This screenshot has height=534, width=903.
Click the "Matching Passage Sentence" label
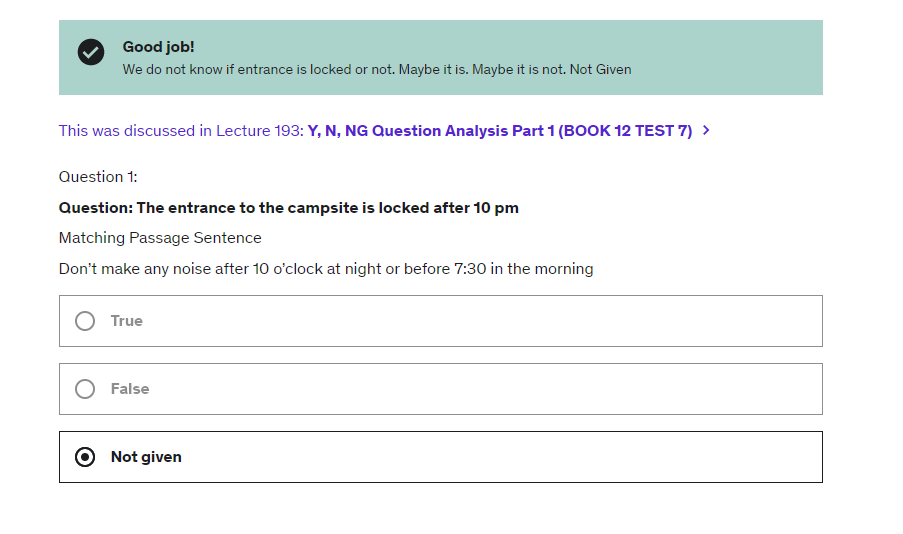[160, 238]
